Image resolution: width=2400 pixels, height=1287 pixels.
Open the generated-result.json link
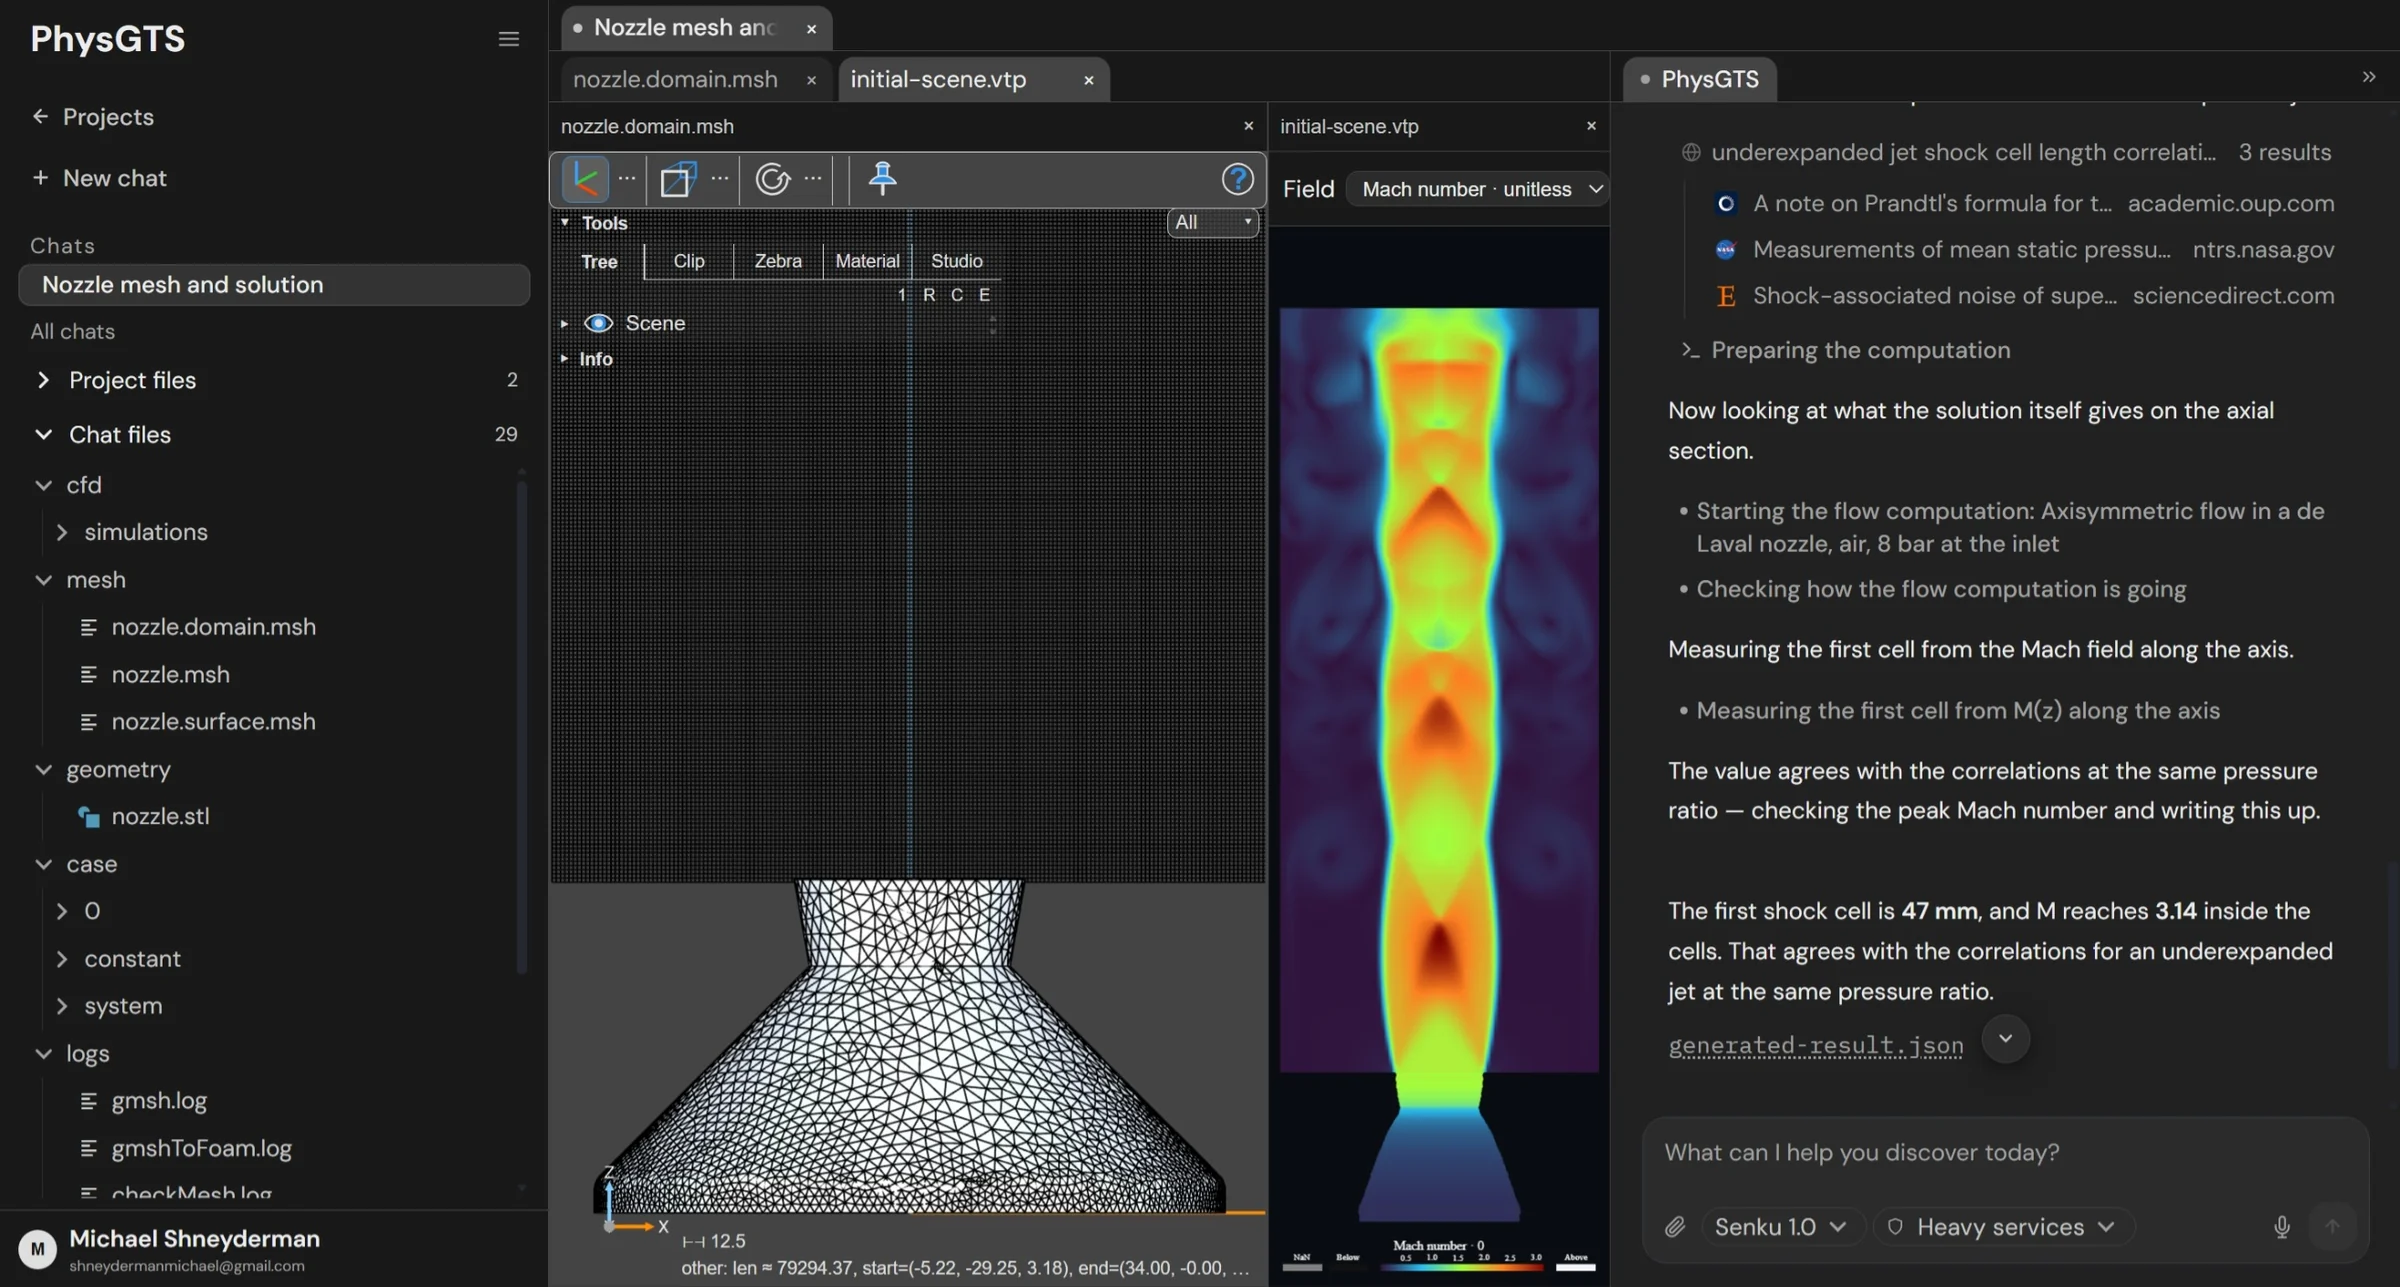[x=1815, y=1045]
